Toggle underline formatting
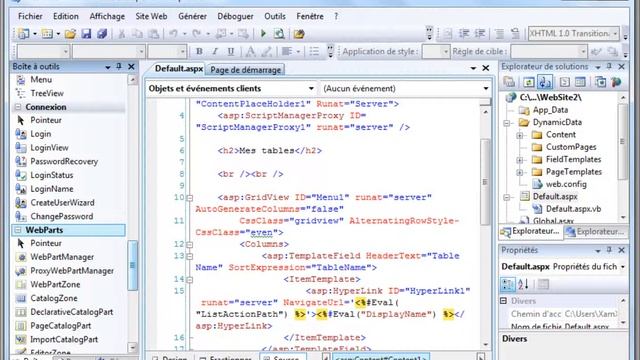This screenshot has width=640, height=360. pyautogui.click(x=231, y=51)
